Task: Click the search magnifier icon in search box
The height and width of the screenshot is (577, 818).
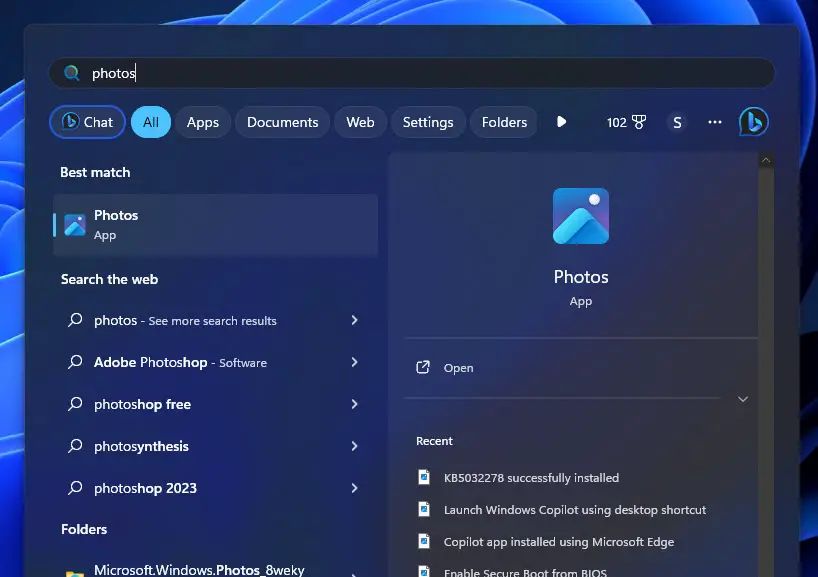Action: point(71,73)
